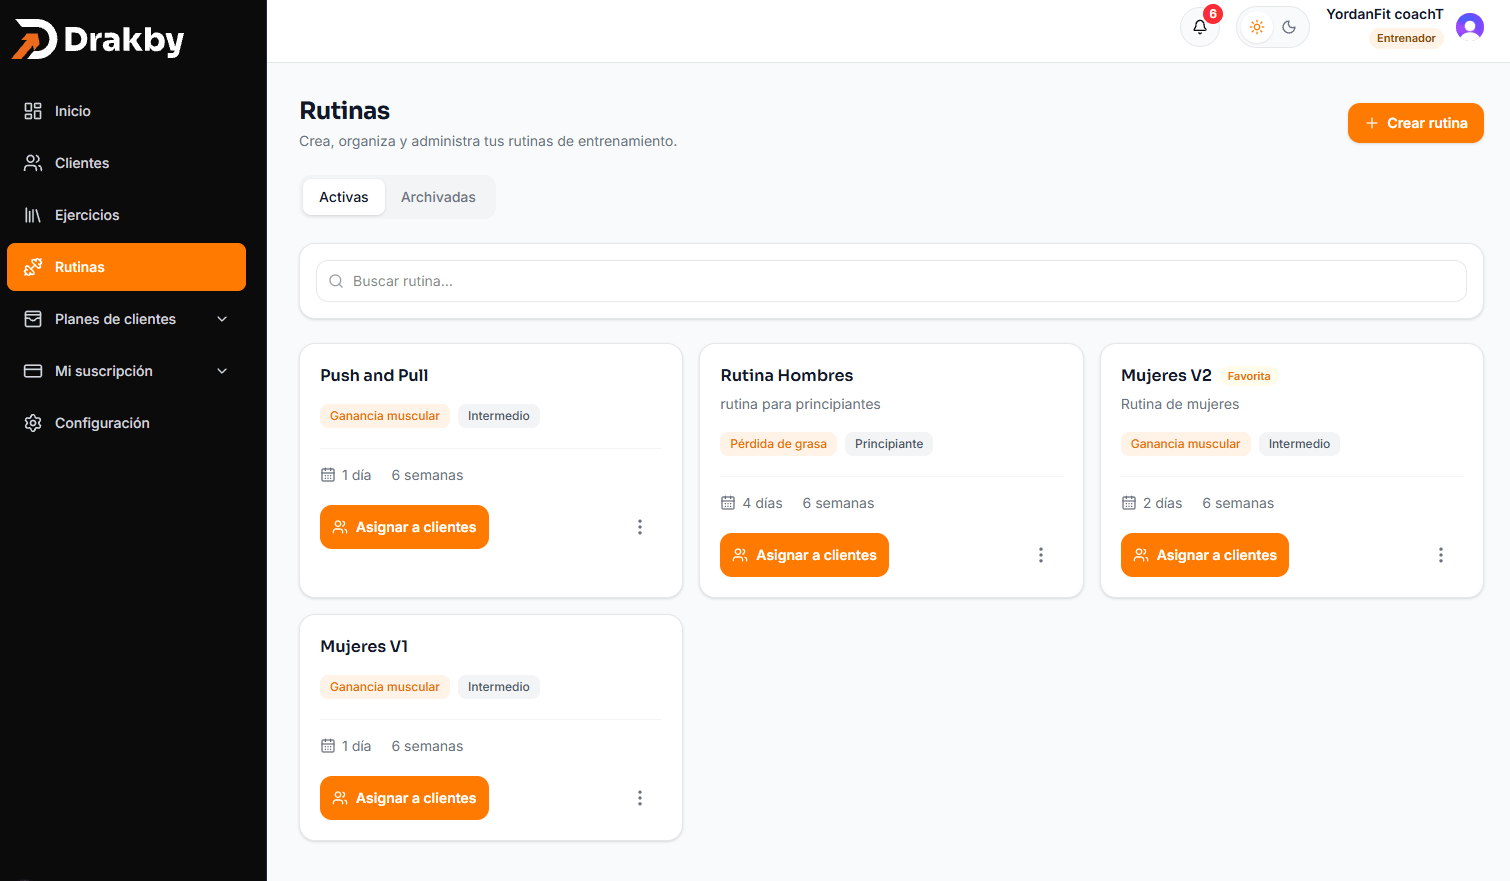The width and height of the screenshot is (1510, 881).
Task: Click calendar icon on Push and Pull card
Action: pyautogui.click(x=328, y=475)
